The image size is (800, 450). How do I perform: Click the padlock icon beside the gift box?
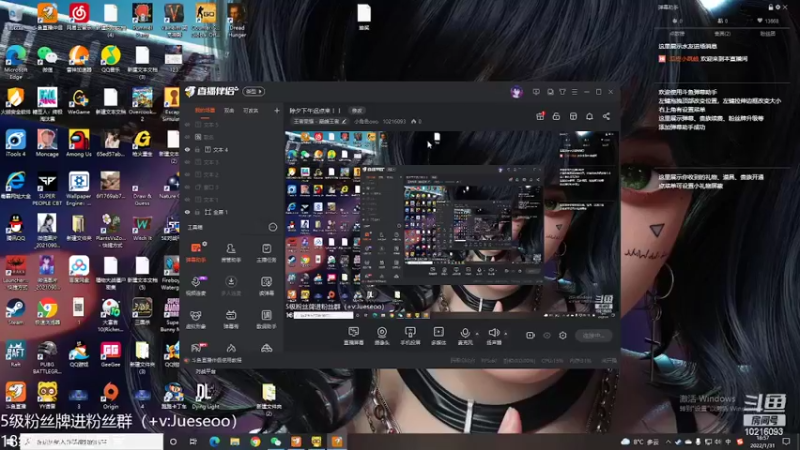pos(556,116)
